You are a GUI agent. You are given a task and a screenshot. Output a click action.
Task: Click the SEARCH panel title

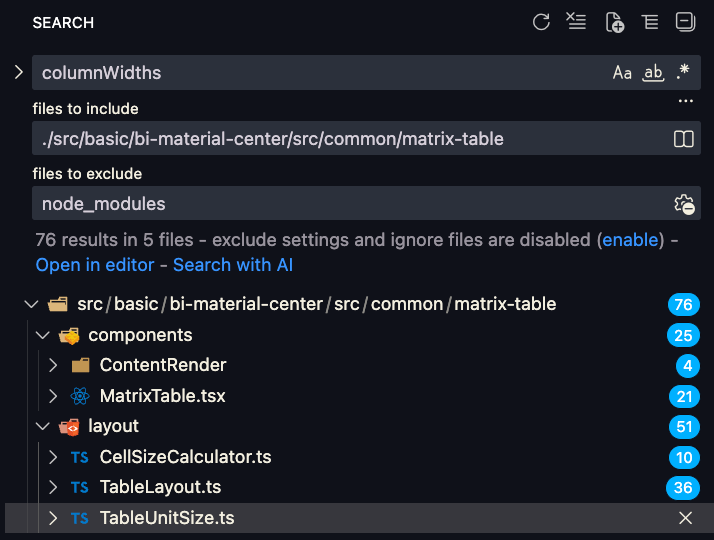pos(63,23)
